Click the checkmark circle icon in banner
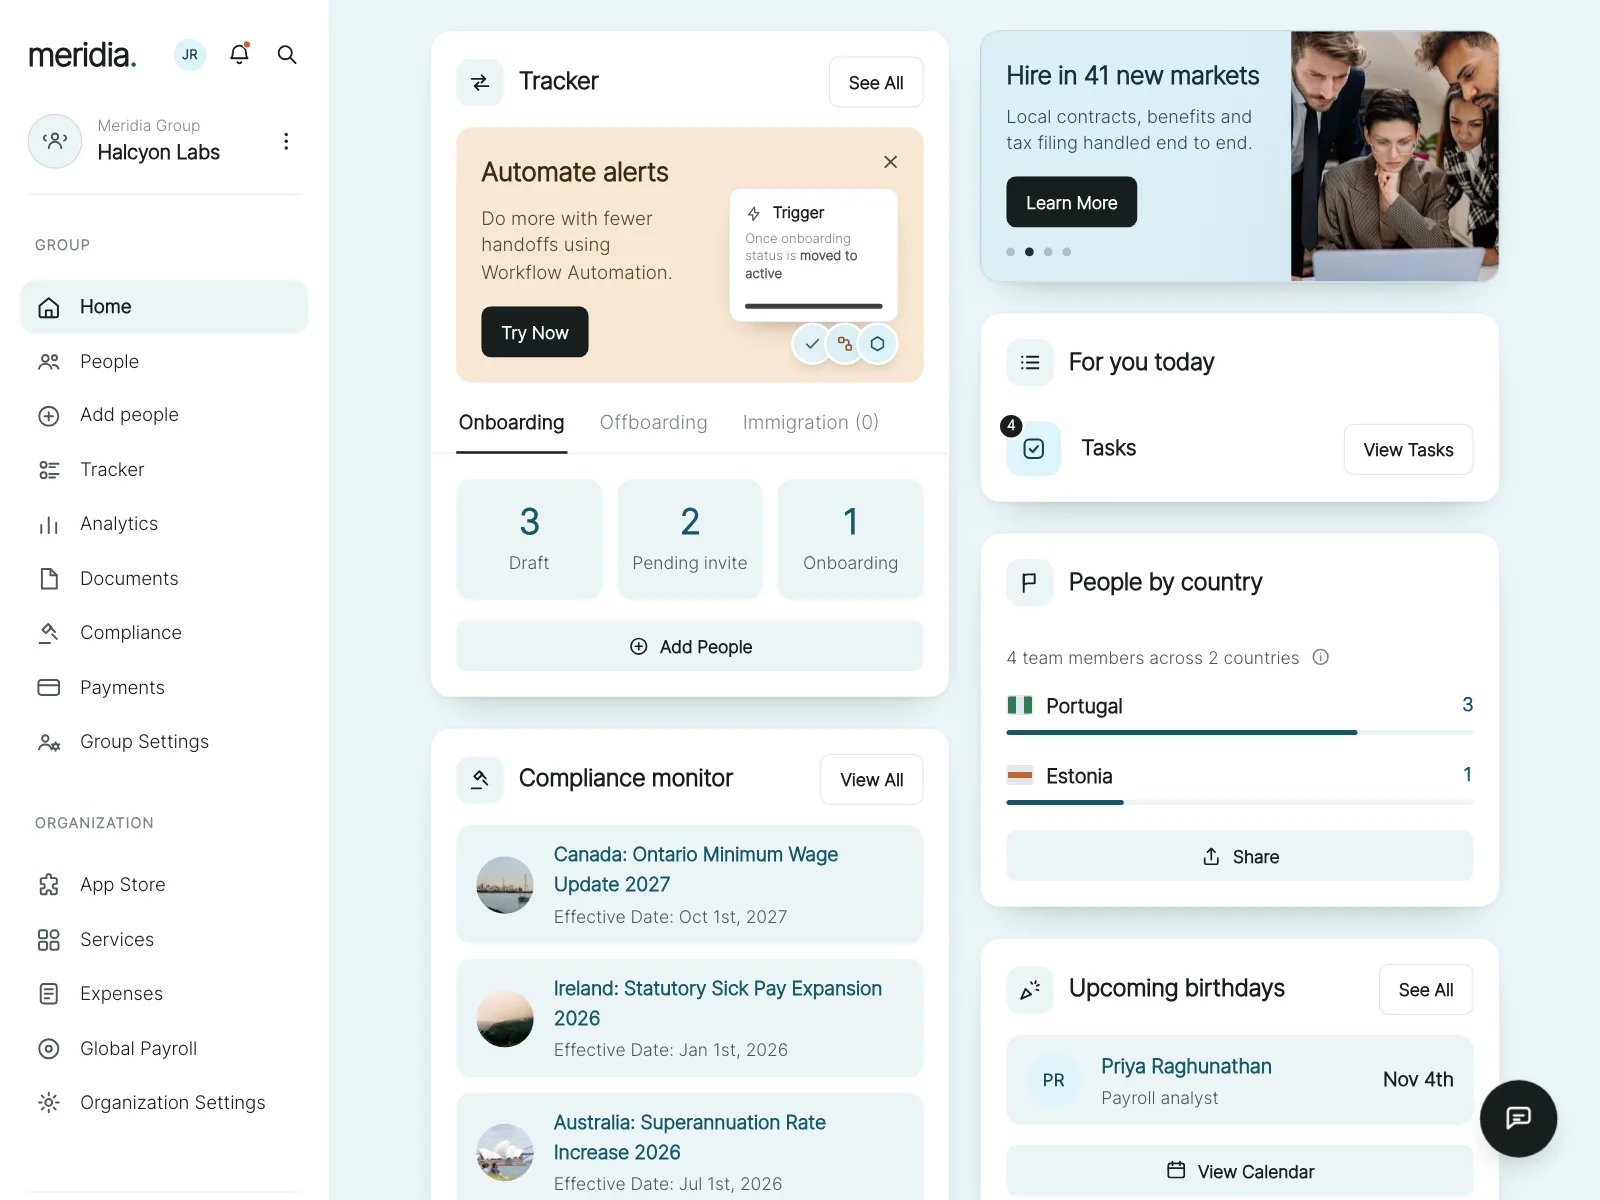This screenshot has width=1600, height=1200. [x=812, y=344]
